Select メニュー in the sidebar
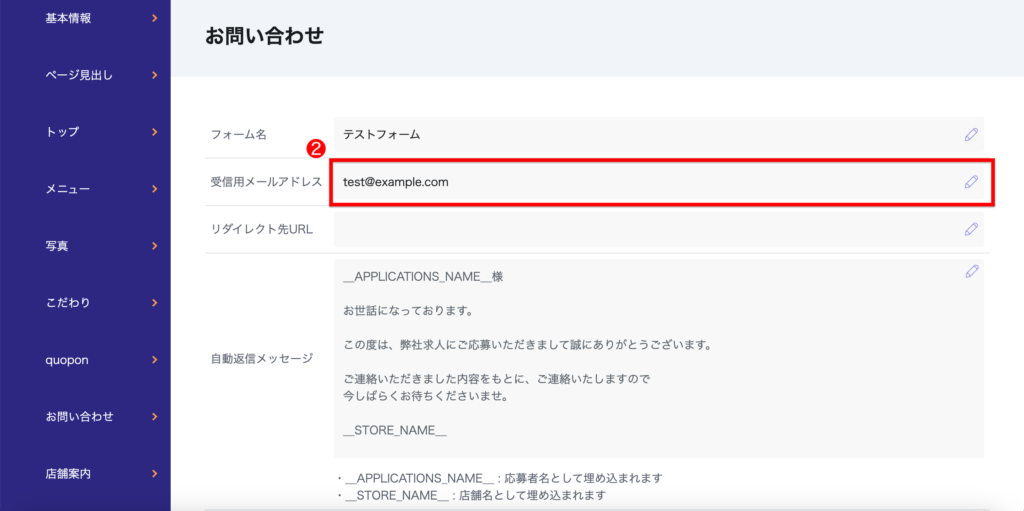 pyautogui.click(x=67, y=189)
